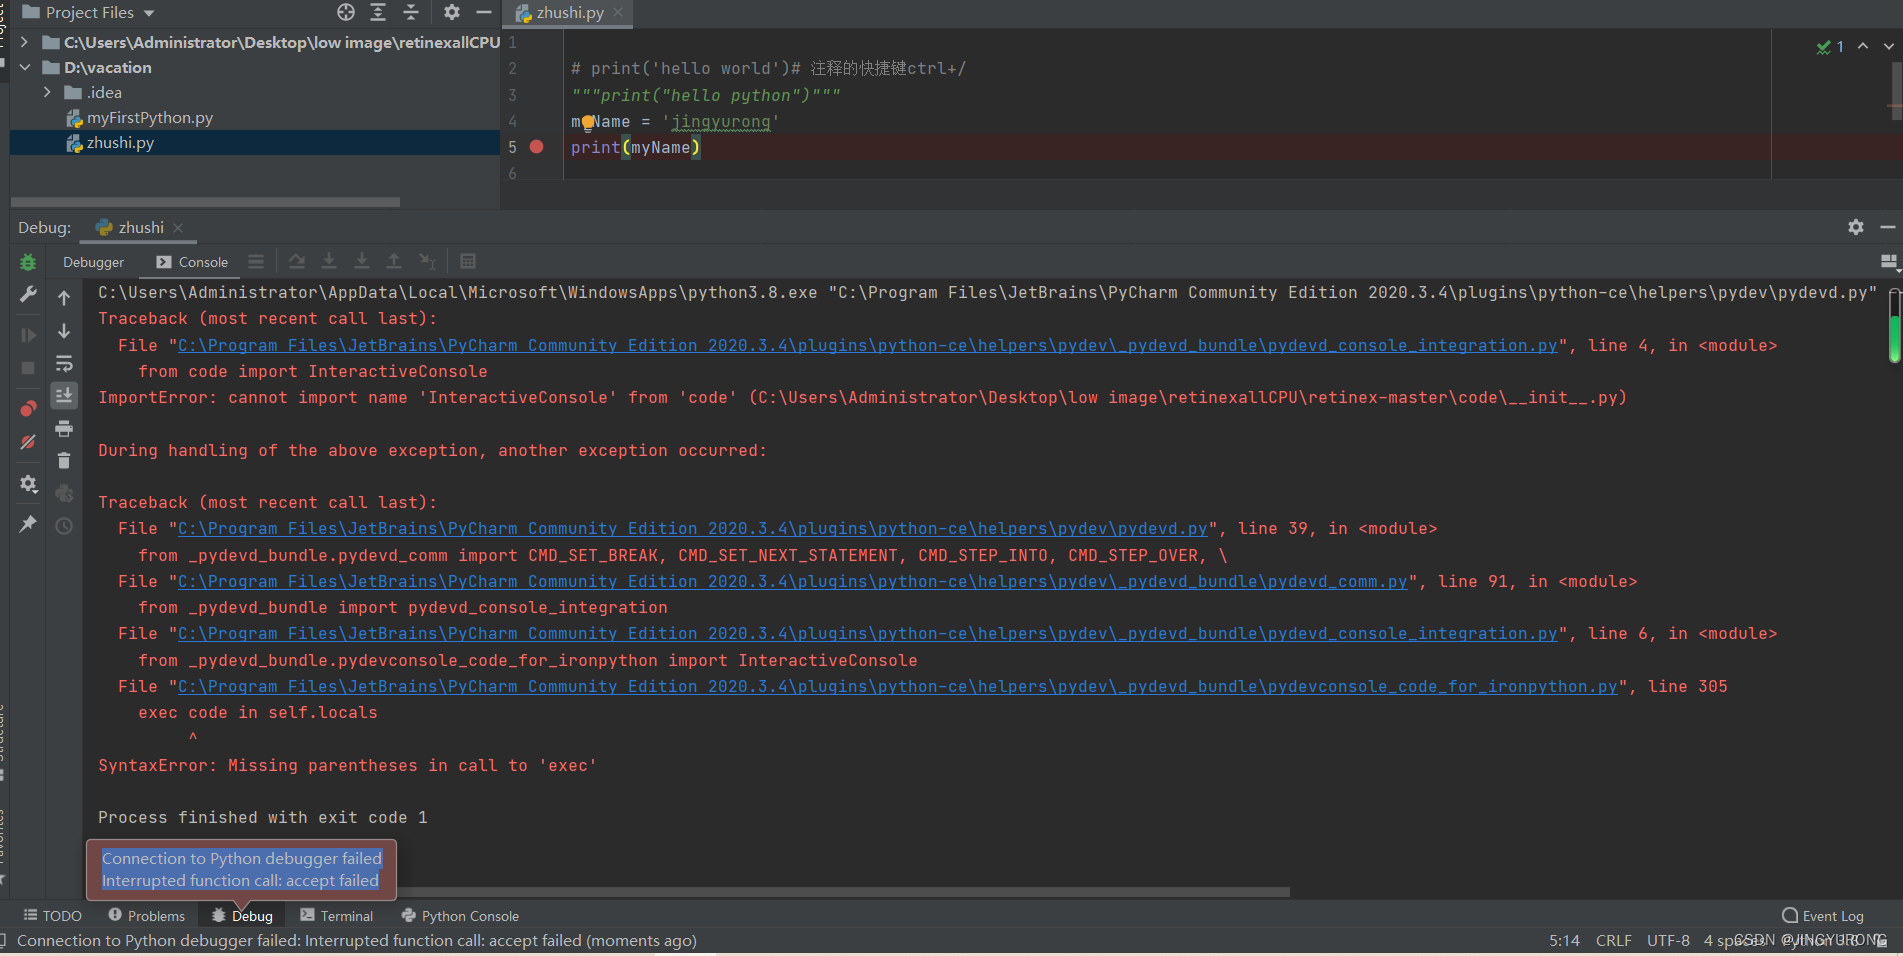
Task: Open debug tool window settings gear
Action: (1855, 227)
